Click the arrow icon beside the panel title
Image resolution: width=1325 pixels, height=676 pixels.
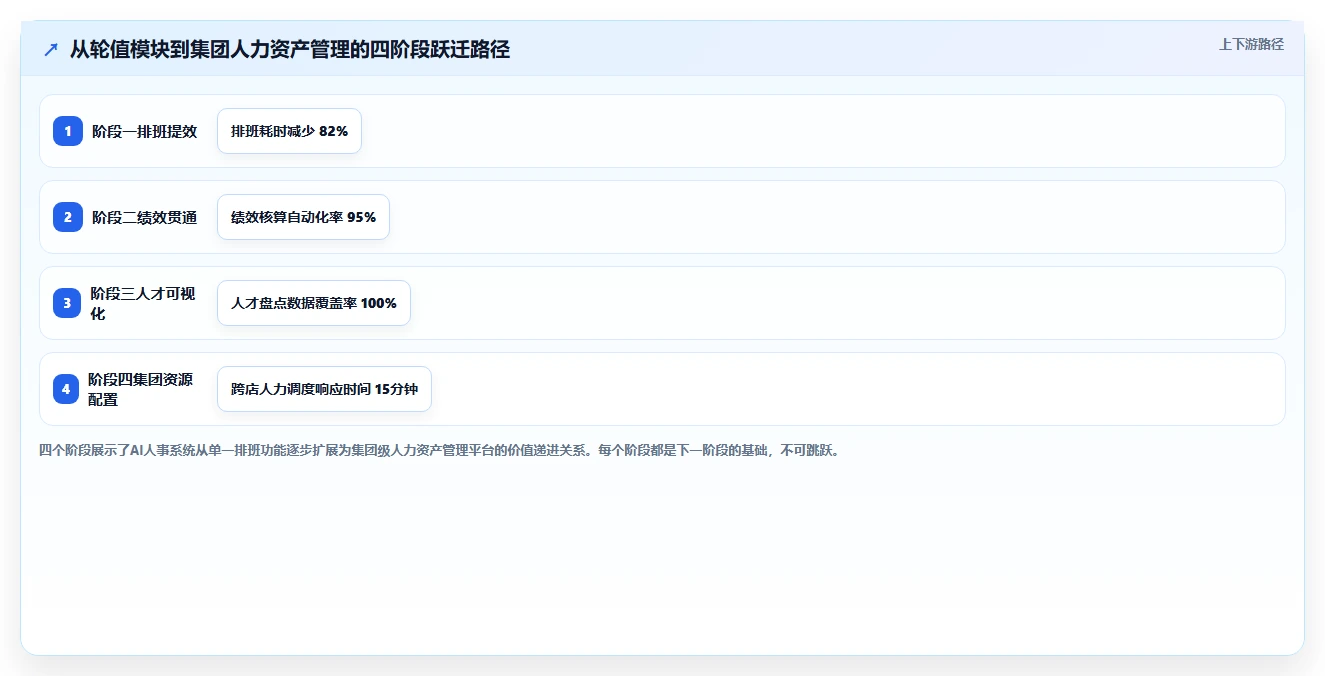point(51,50)
